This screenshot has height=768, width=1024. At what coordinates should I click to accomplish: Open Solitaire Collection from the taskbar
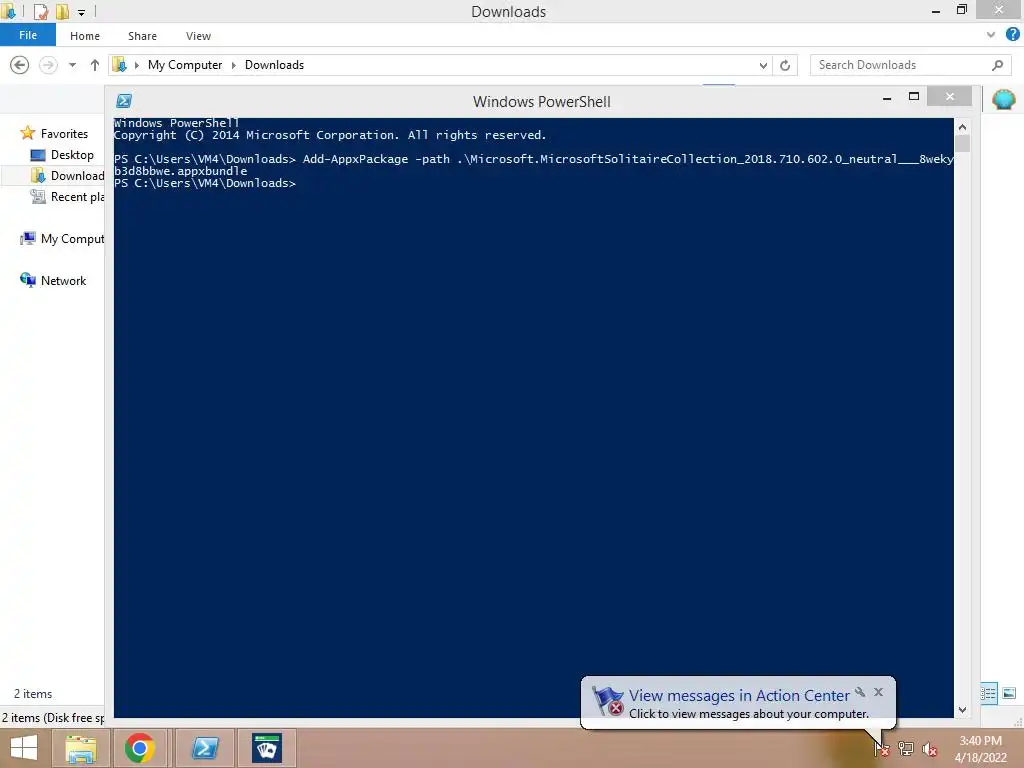point(267,748)
